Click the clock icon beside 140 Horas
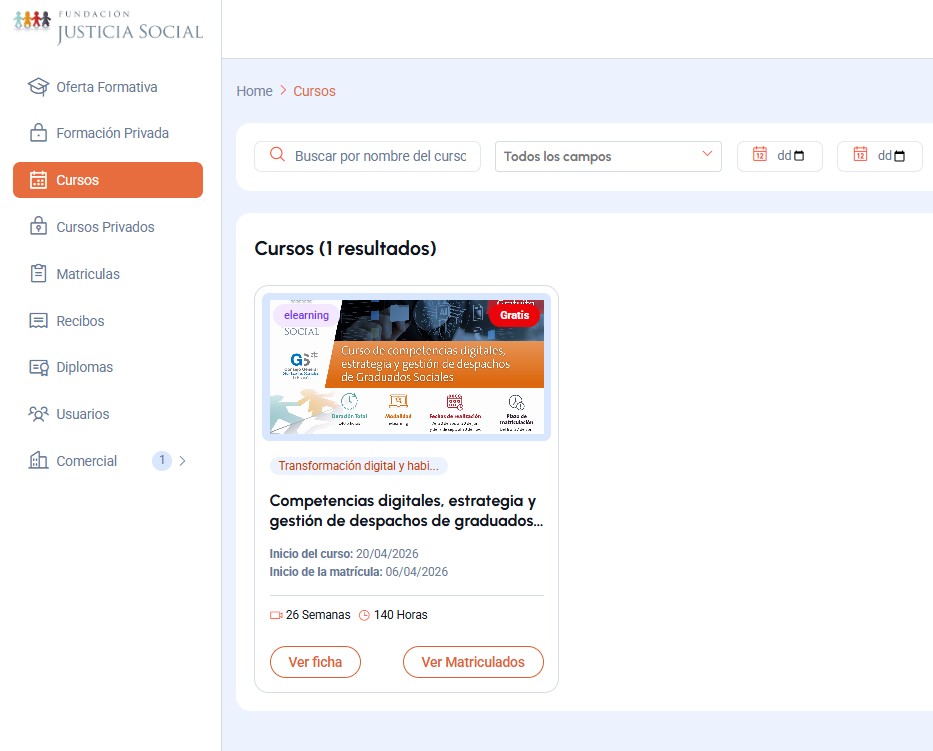 tap(364, 615)
